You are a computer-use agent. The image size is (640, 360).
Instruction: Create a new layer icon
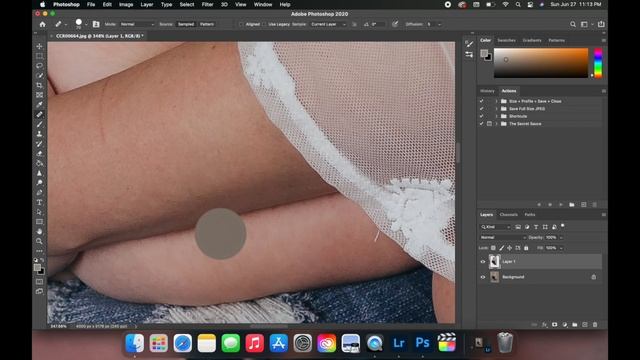point(585,325)
